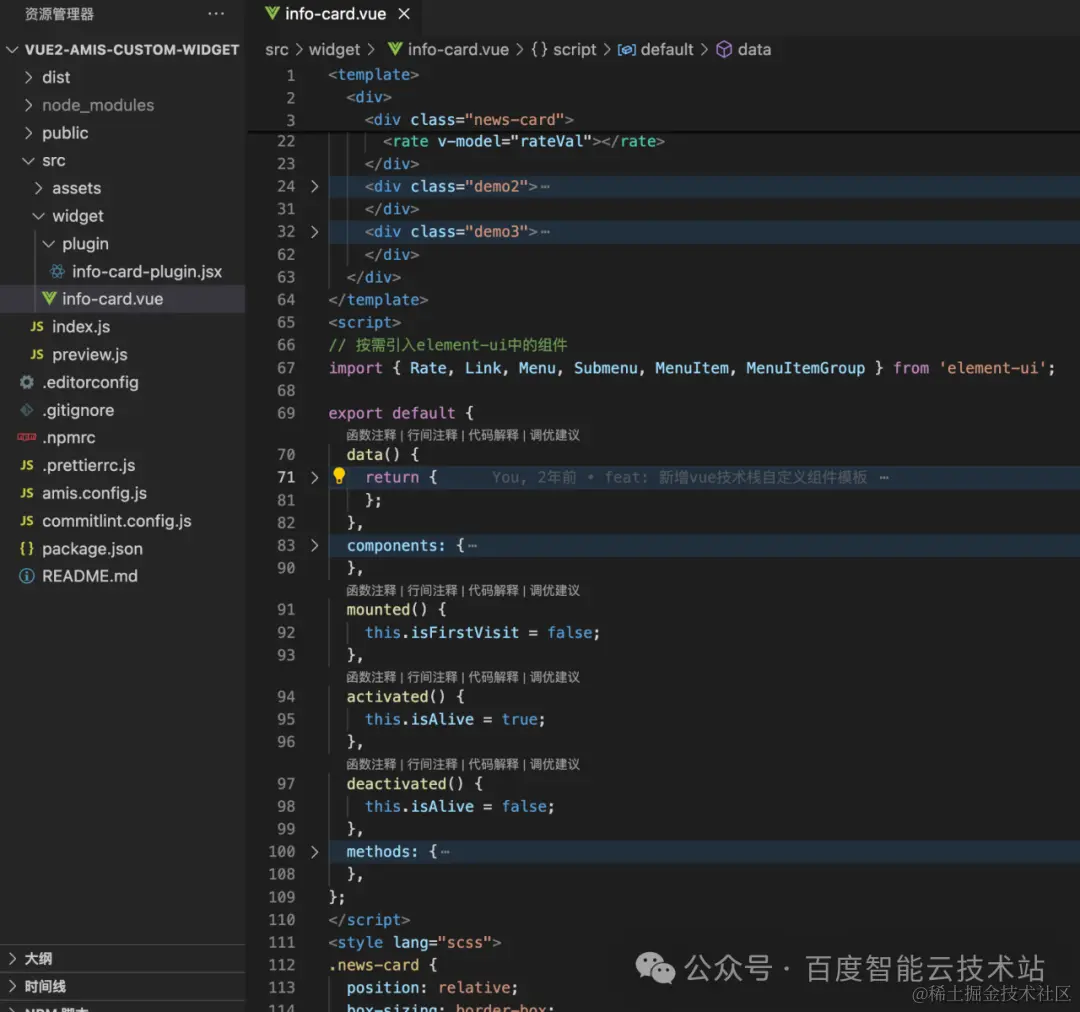1080x1012 pixels.
Task: Click the braces icon beside package.json
Action: (27, 548)
